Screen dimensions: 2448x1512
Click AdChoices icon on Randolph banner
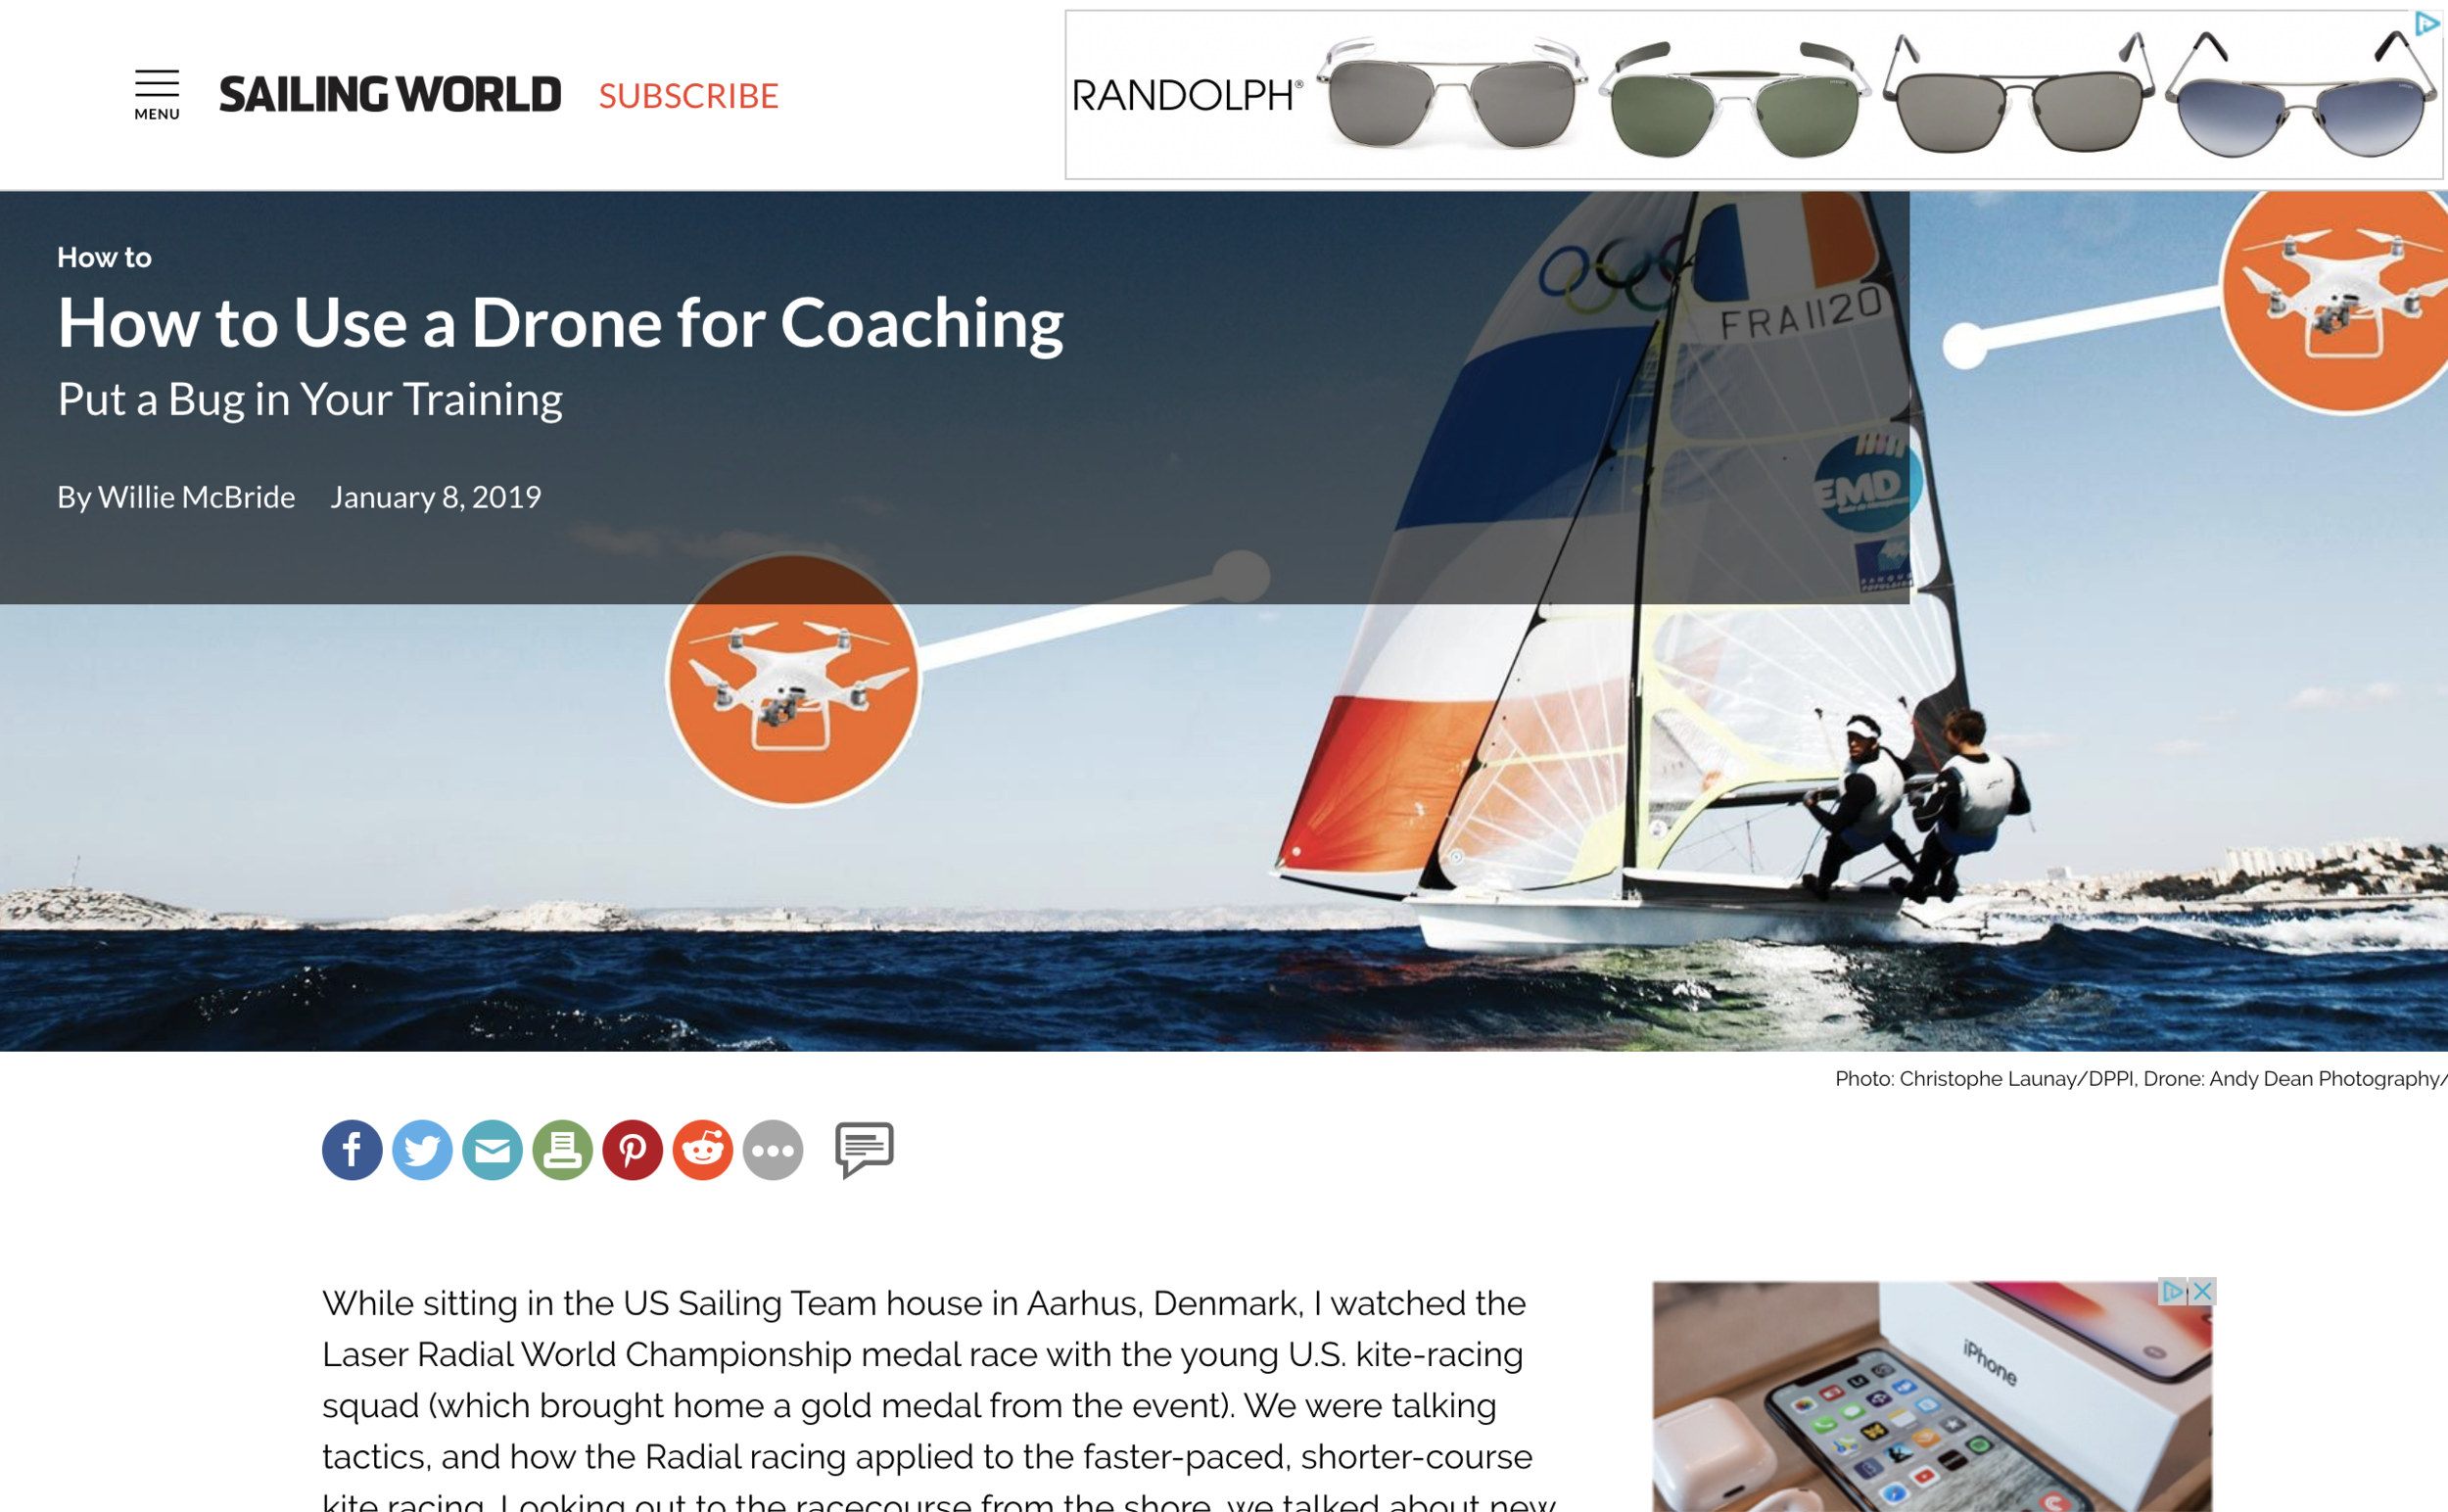2427,24
